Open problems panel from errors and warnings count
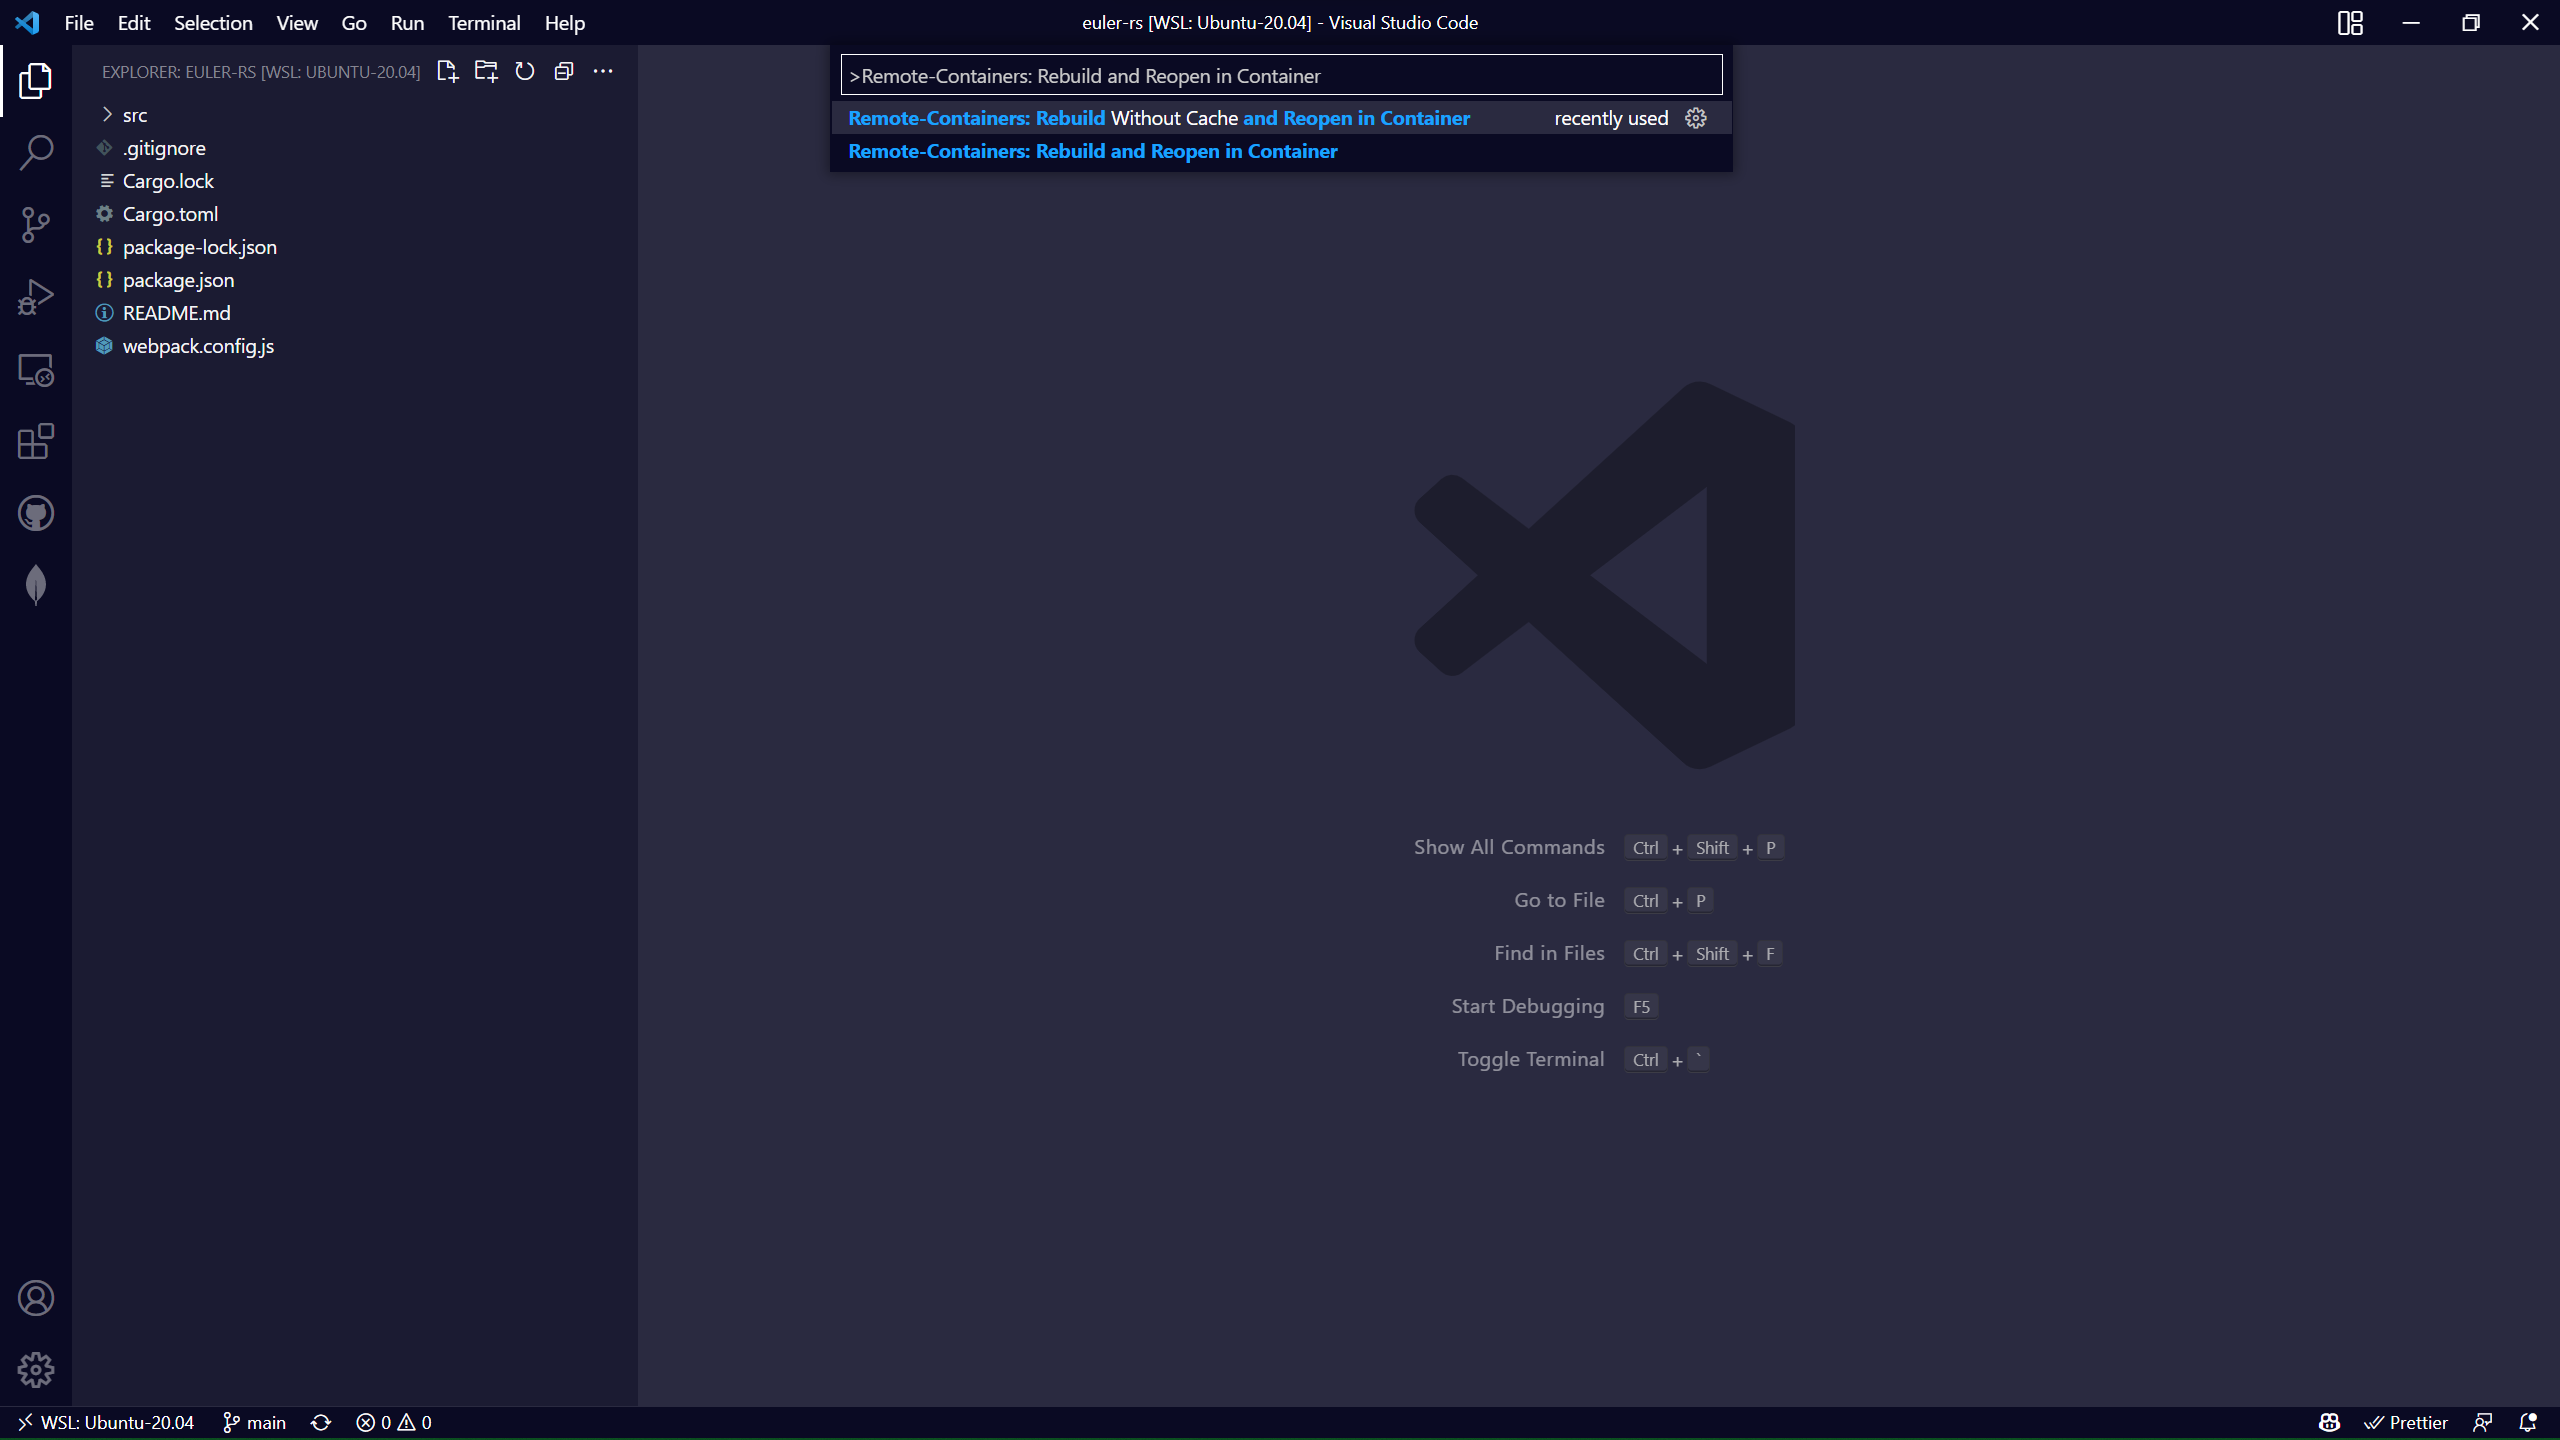This screenshot has width=2560, height=1440. pyautogui.click(x=394, y=1422)
